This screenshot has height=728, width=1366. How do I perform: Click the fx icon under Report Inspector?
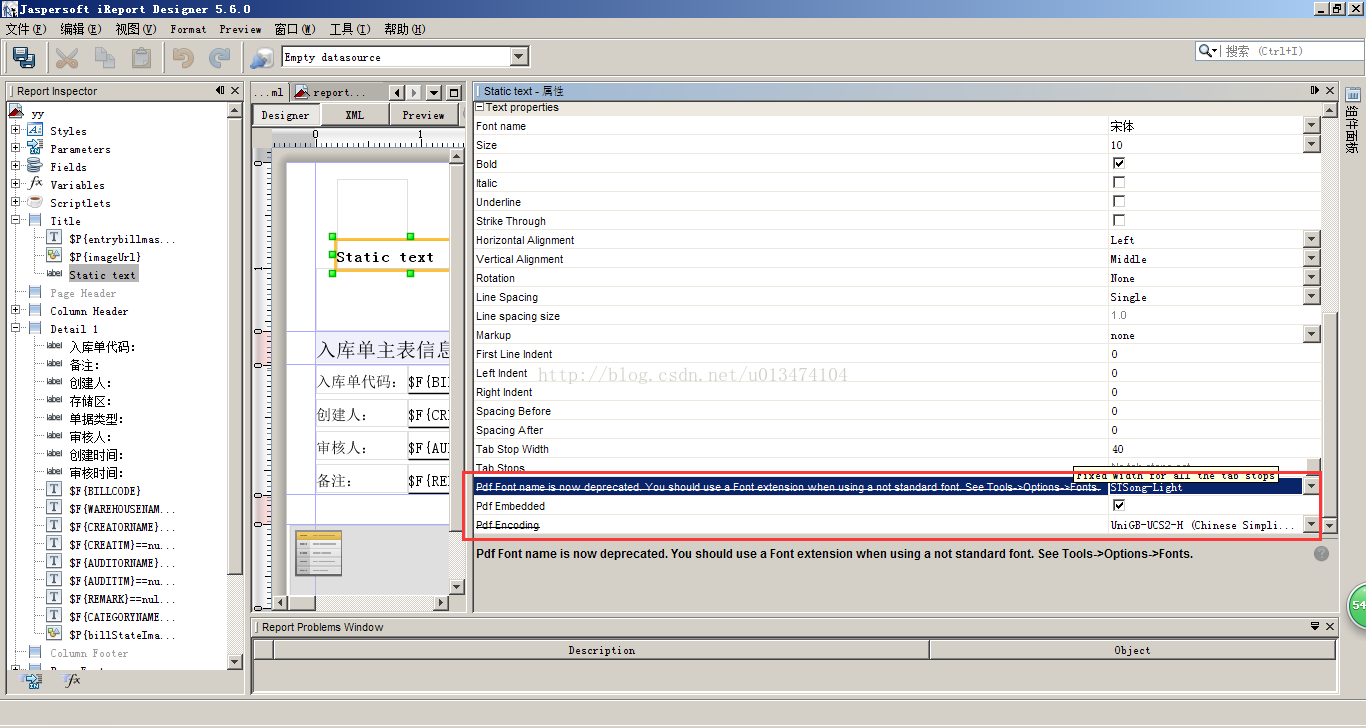[72, 680]
